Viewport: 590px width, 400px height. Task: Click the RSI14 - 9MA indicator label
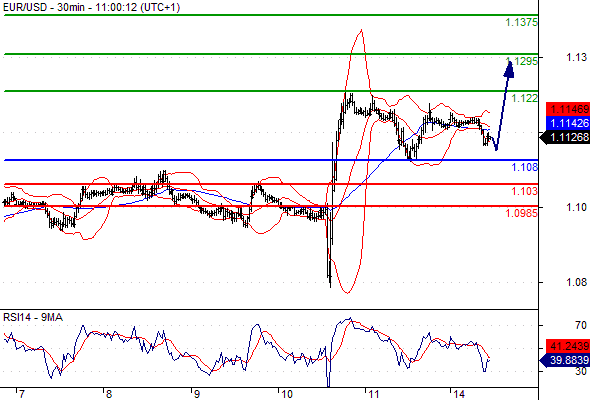pos(33,318)
